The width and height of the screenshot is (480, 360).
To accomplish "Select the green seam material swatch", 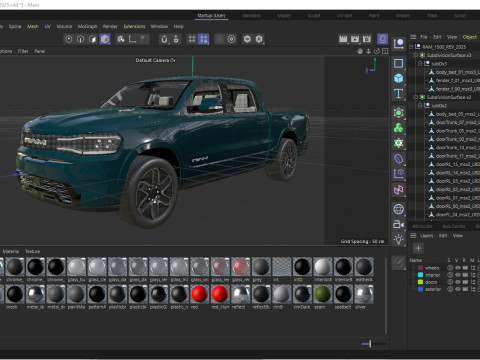I will click(323, 294).
